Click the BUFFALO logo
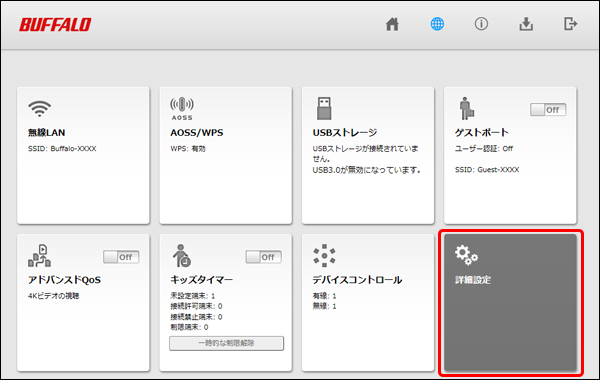The height and width of the screenshot is (380, 600). tap(55, 25)
